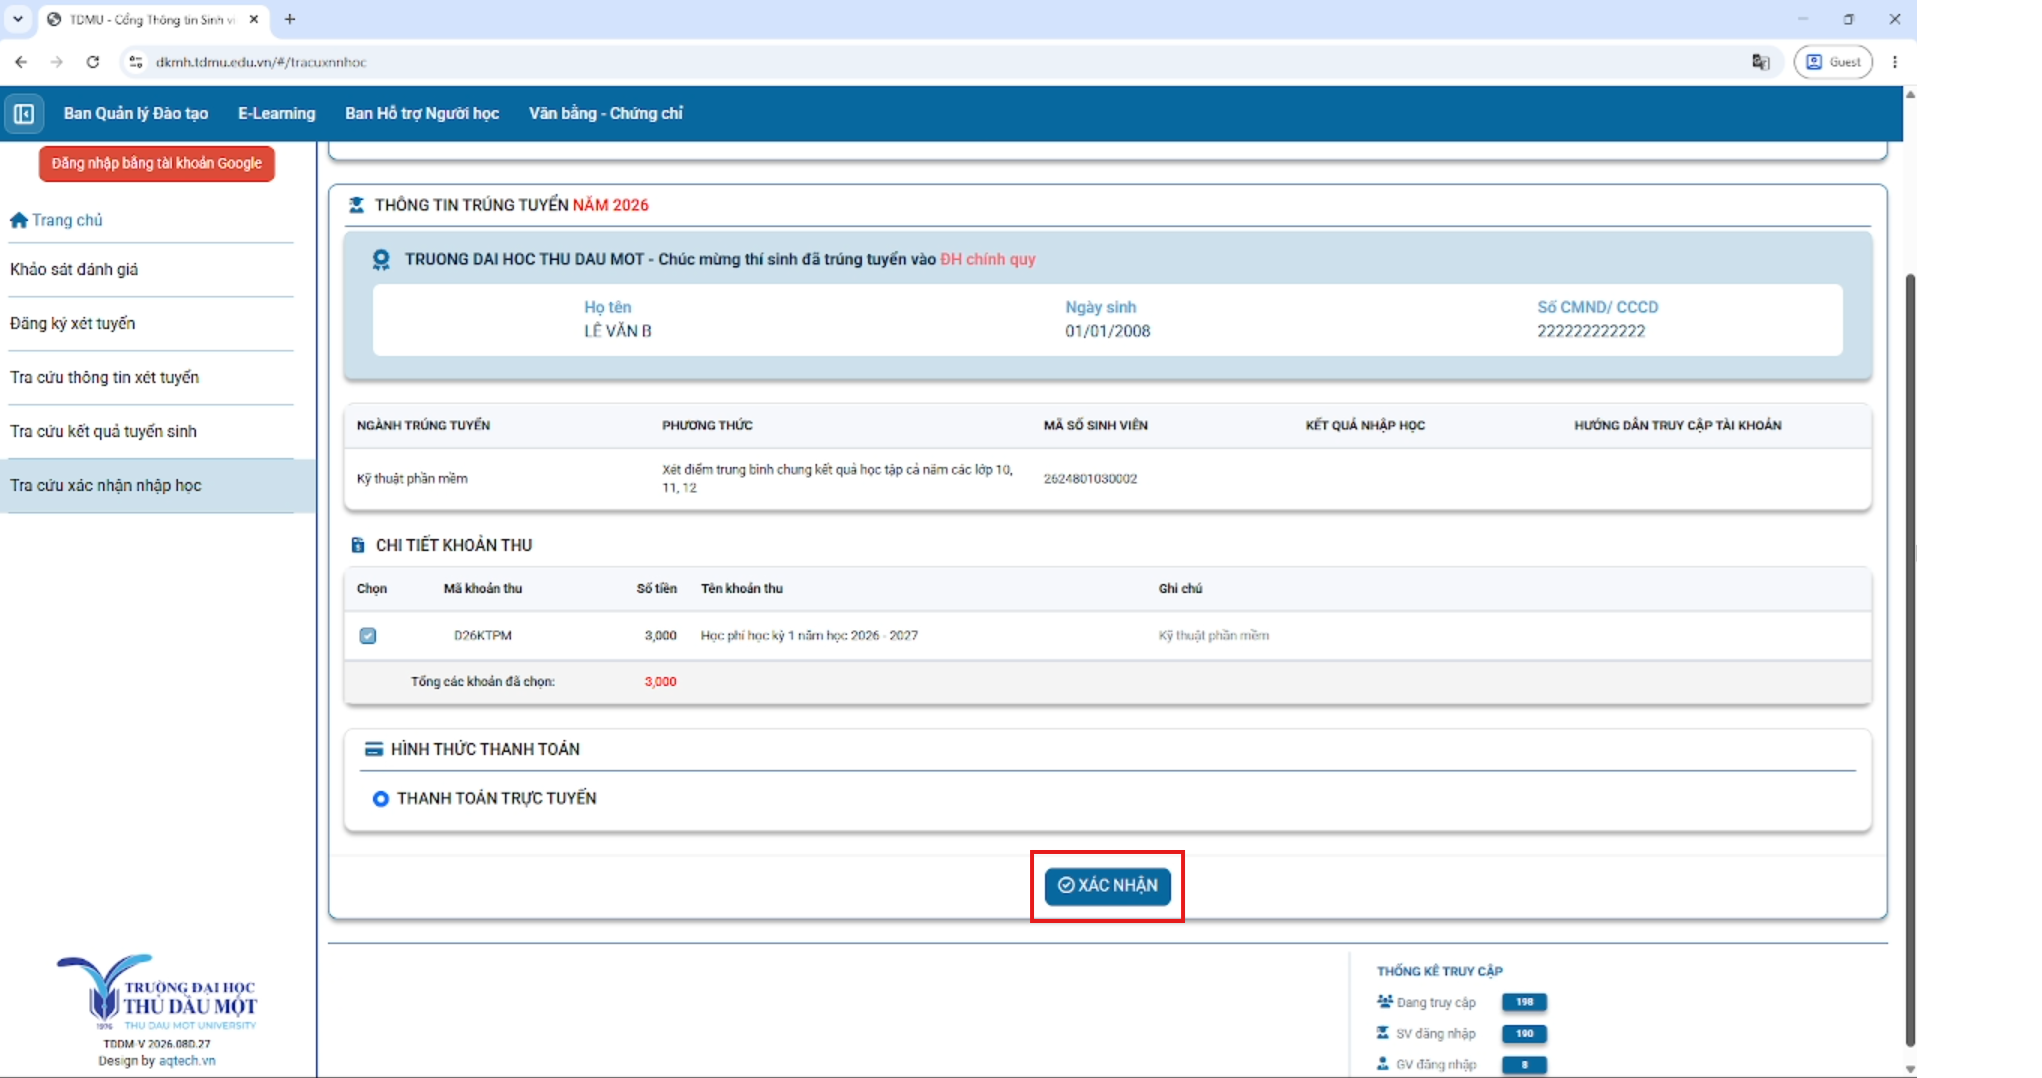Click the aqtech.vn design link
Image resolution: width=2042 pixels, height=1078 pixels.
coord(187,1061)
